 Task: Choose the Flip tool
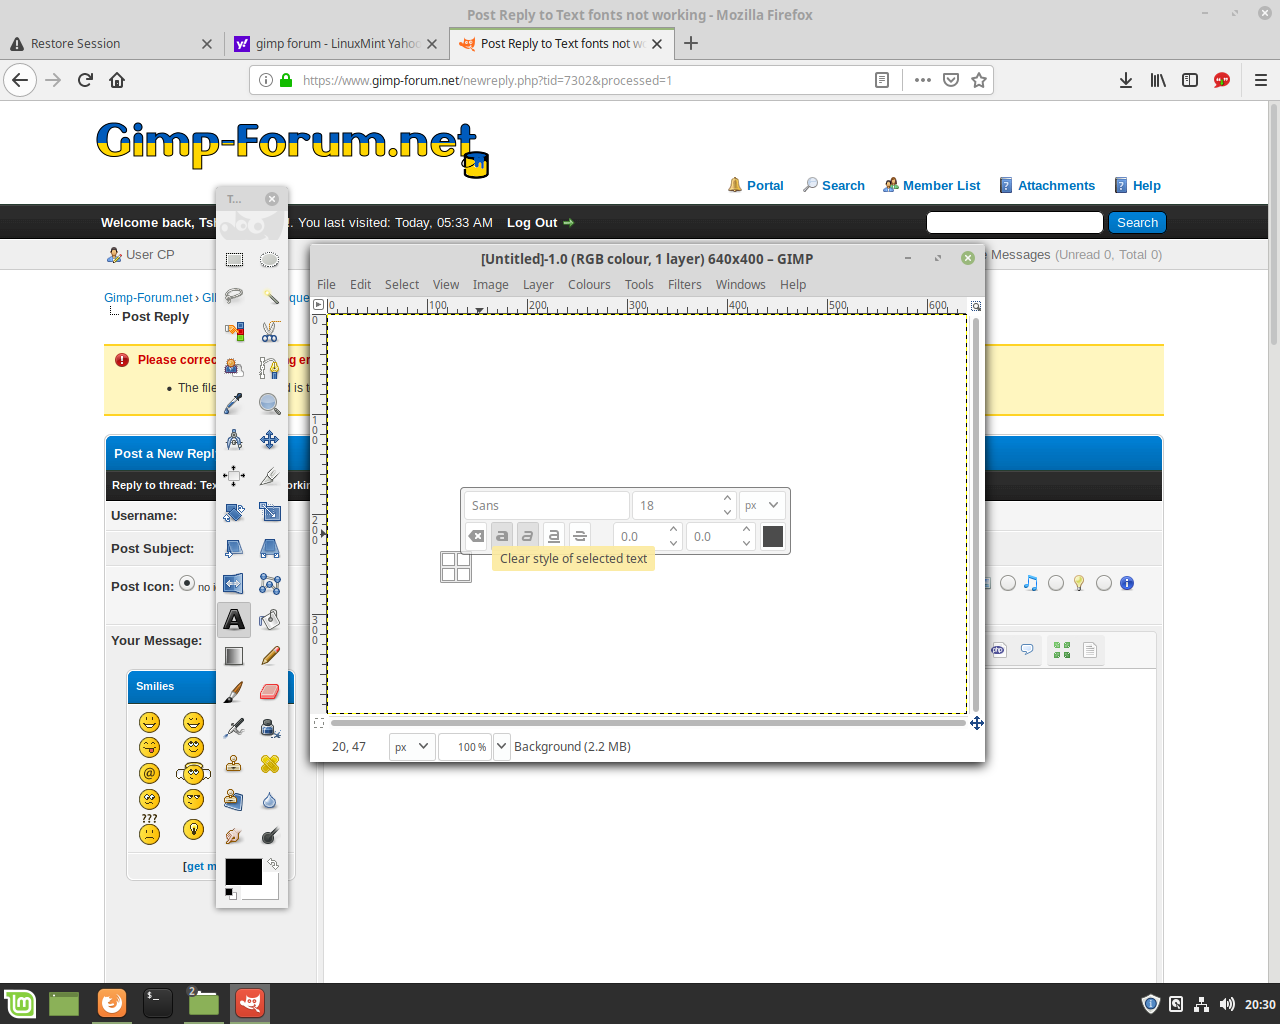pos(234,584)
